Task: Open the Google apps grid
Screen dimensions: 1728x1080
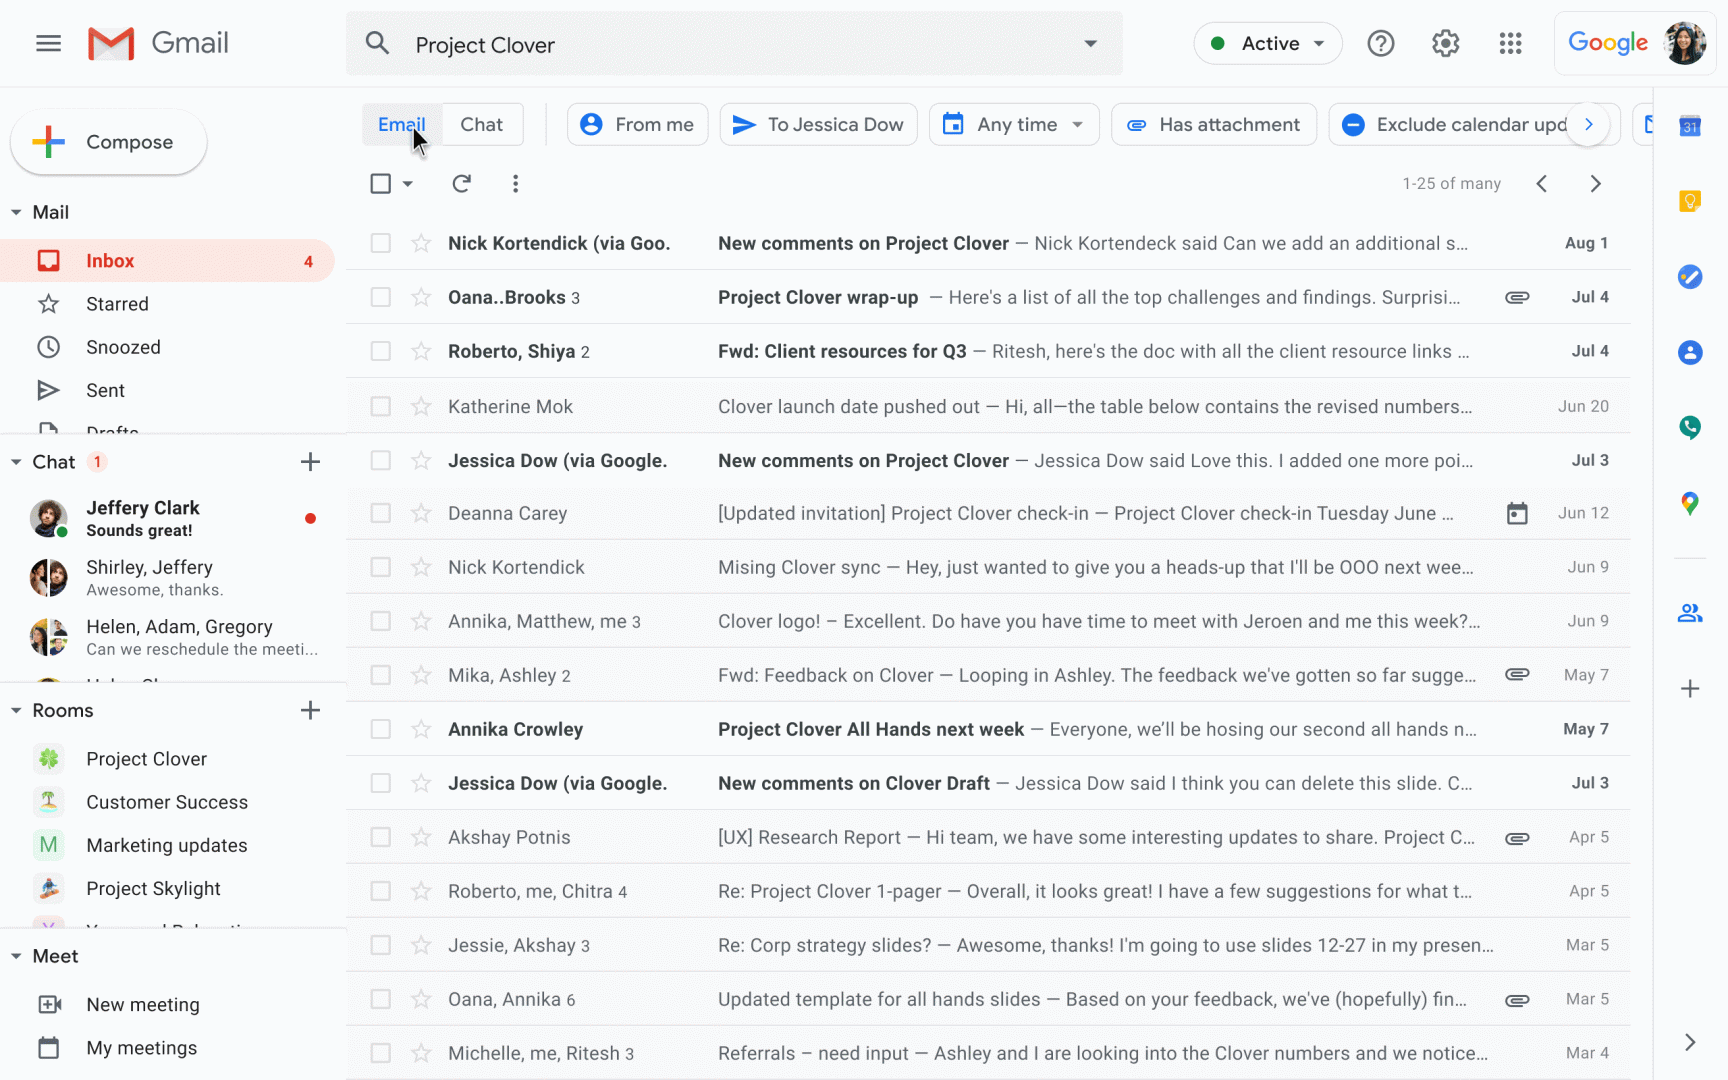Action: [x=1510, y=44]
